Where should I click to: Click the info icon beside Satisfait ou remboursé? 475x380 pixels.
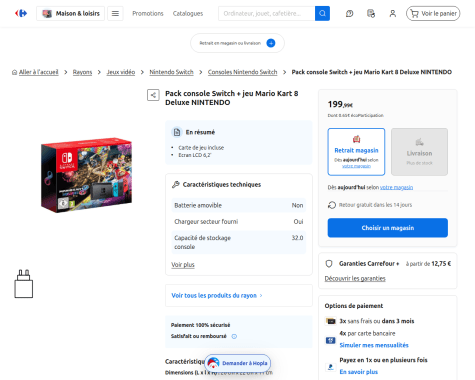pyautogui.click(x=234, y=336)
